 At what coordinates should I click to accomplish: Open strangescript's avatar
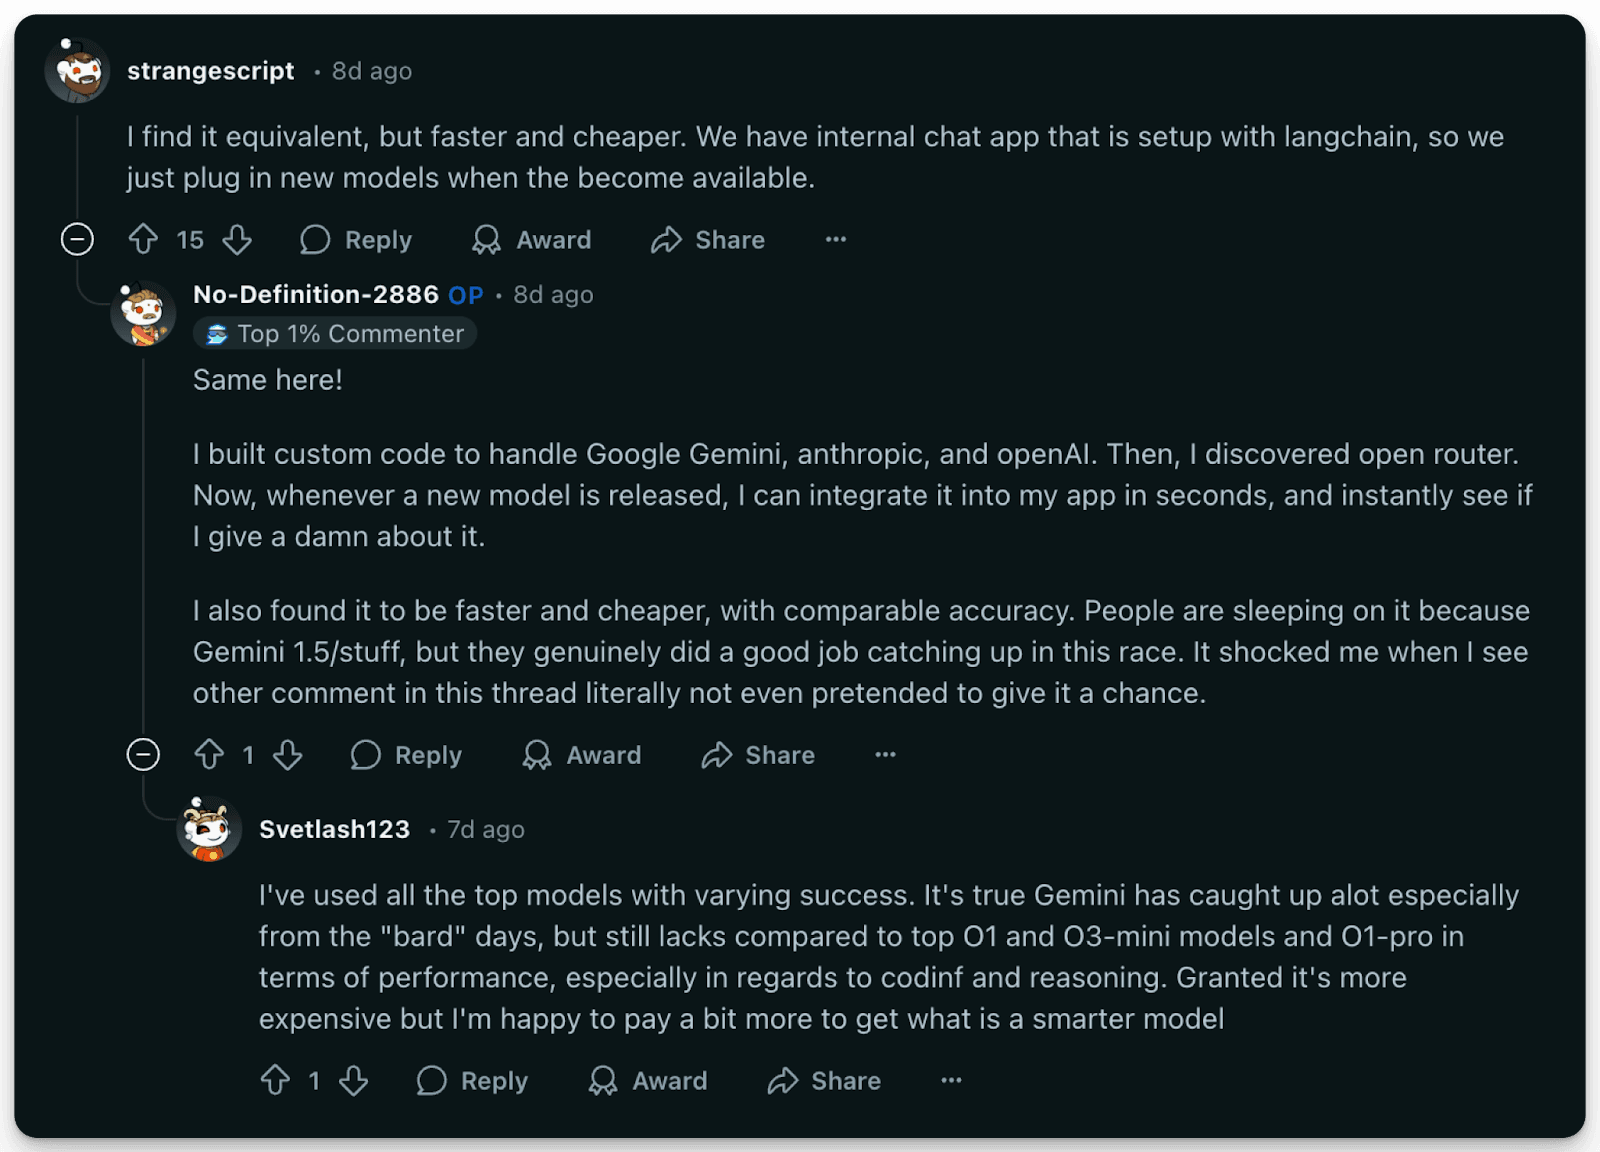pyautogui.click(x=77, y=71)
